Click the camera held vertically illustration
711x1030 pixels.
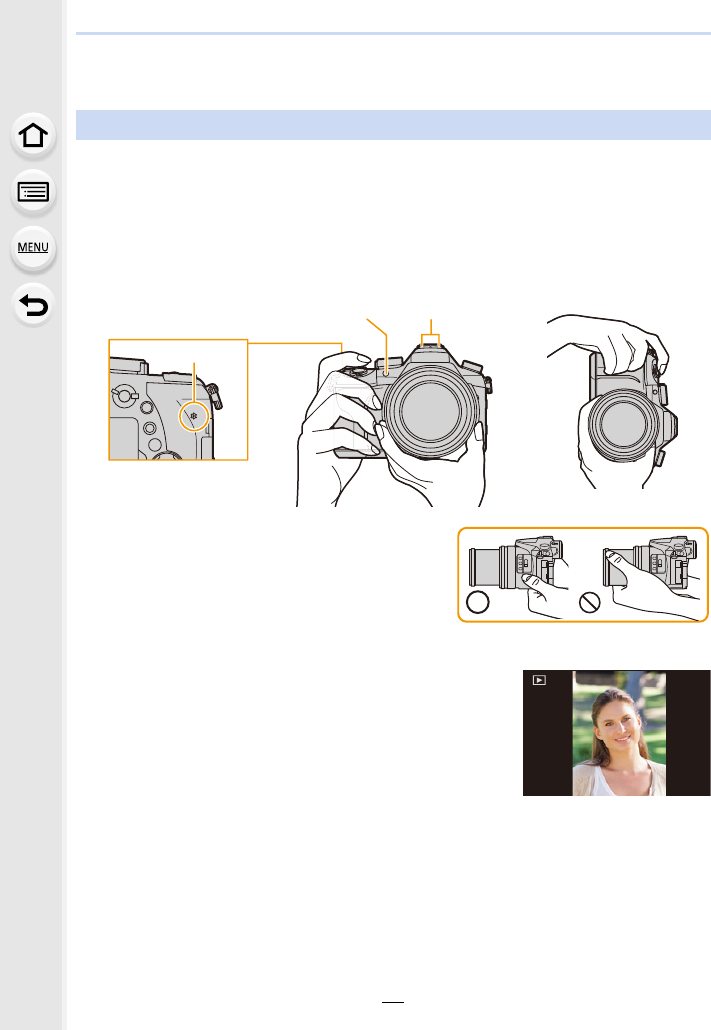[613, 401]
